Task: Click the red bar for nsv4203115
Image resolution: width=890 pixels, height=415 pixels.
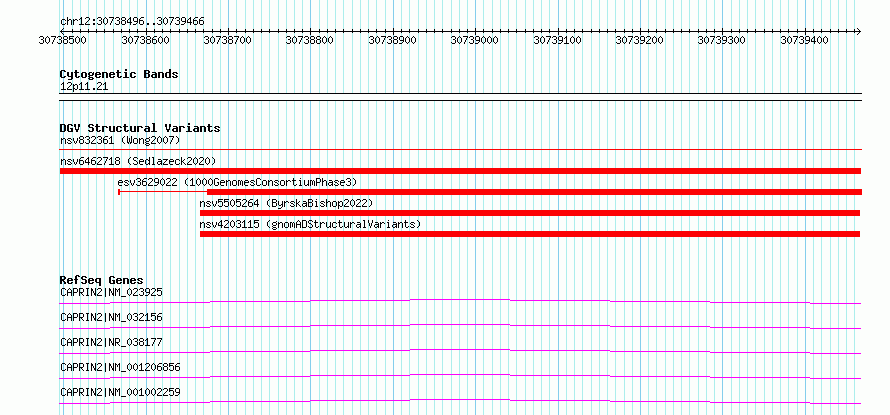Action: click(x=530, y=234)
